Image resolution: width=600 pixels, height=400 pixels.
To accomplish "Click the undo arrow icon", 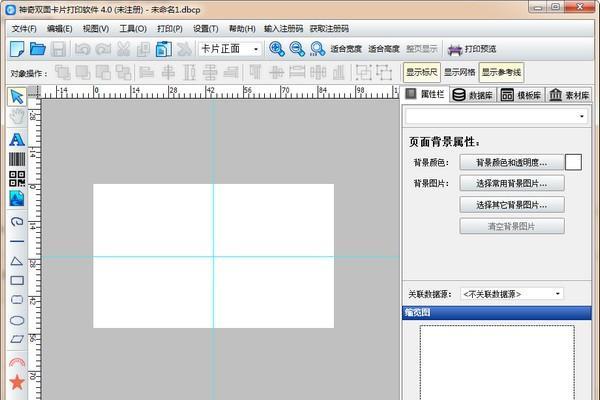I will [82, 49].
